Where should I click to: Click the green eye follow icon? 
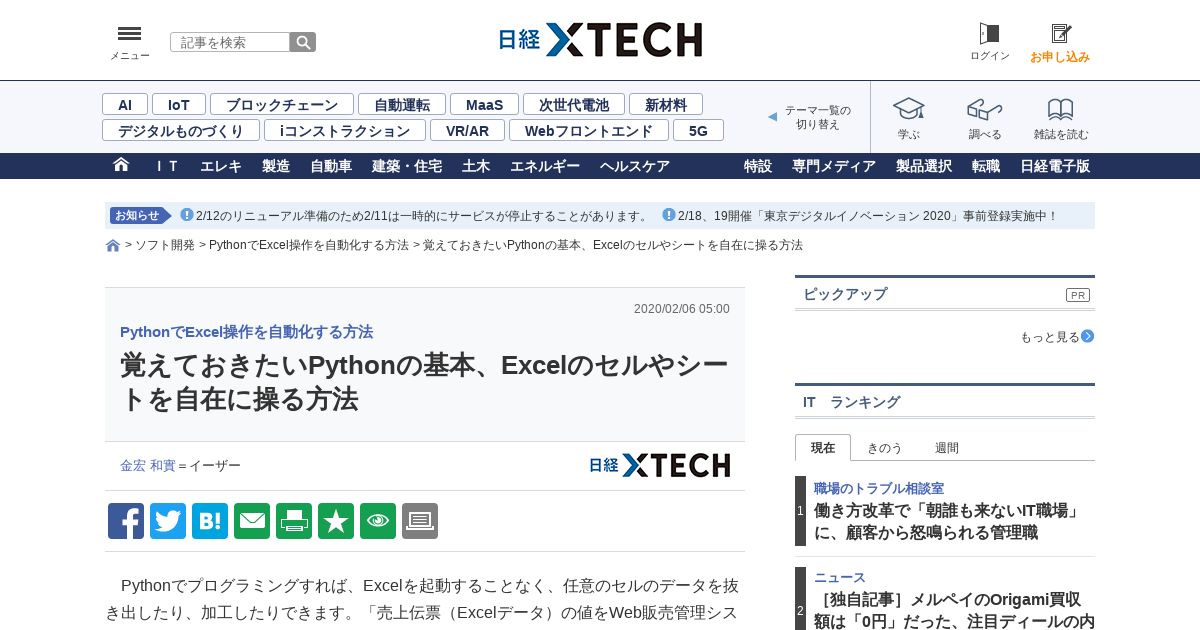pyautogui.click(x=378, y=521)
